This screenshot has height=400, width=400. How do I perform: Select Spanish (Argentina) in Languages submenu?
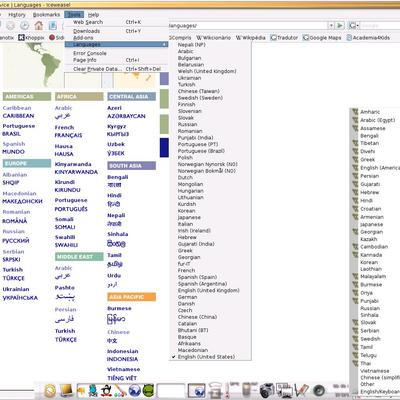(210, 284)
